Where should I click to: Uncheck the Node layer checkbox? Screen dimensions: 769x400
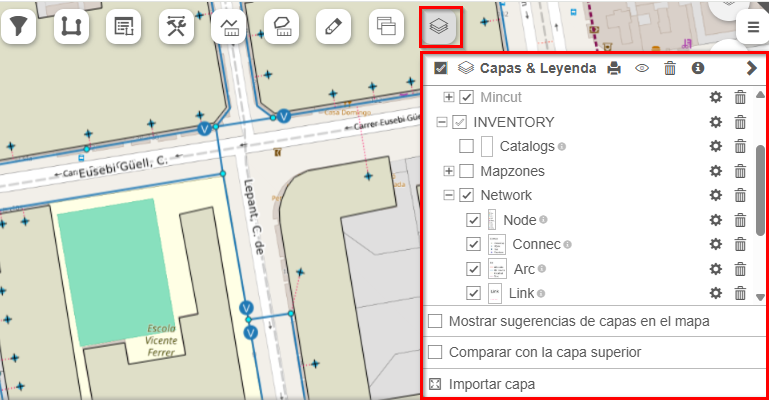coord(474,220)
